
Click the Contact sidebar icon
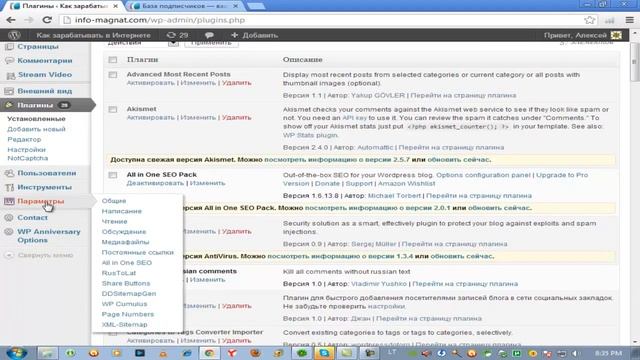(9, 218)
